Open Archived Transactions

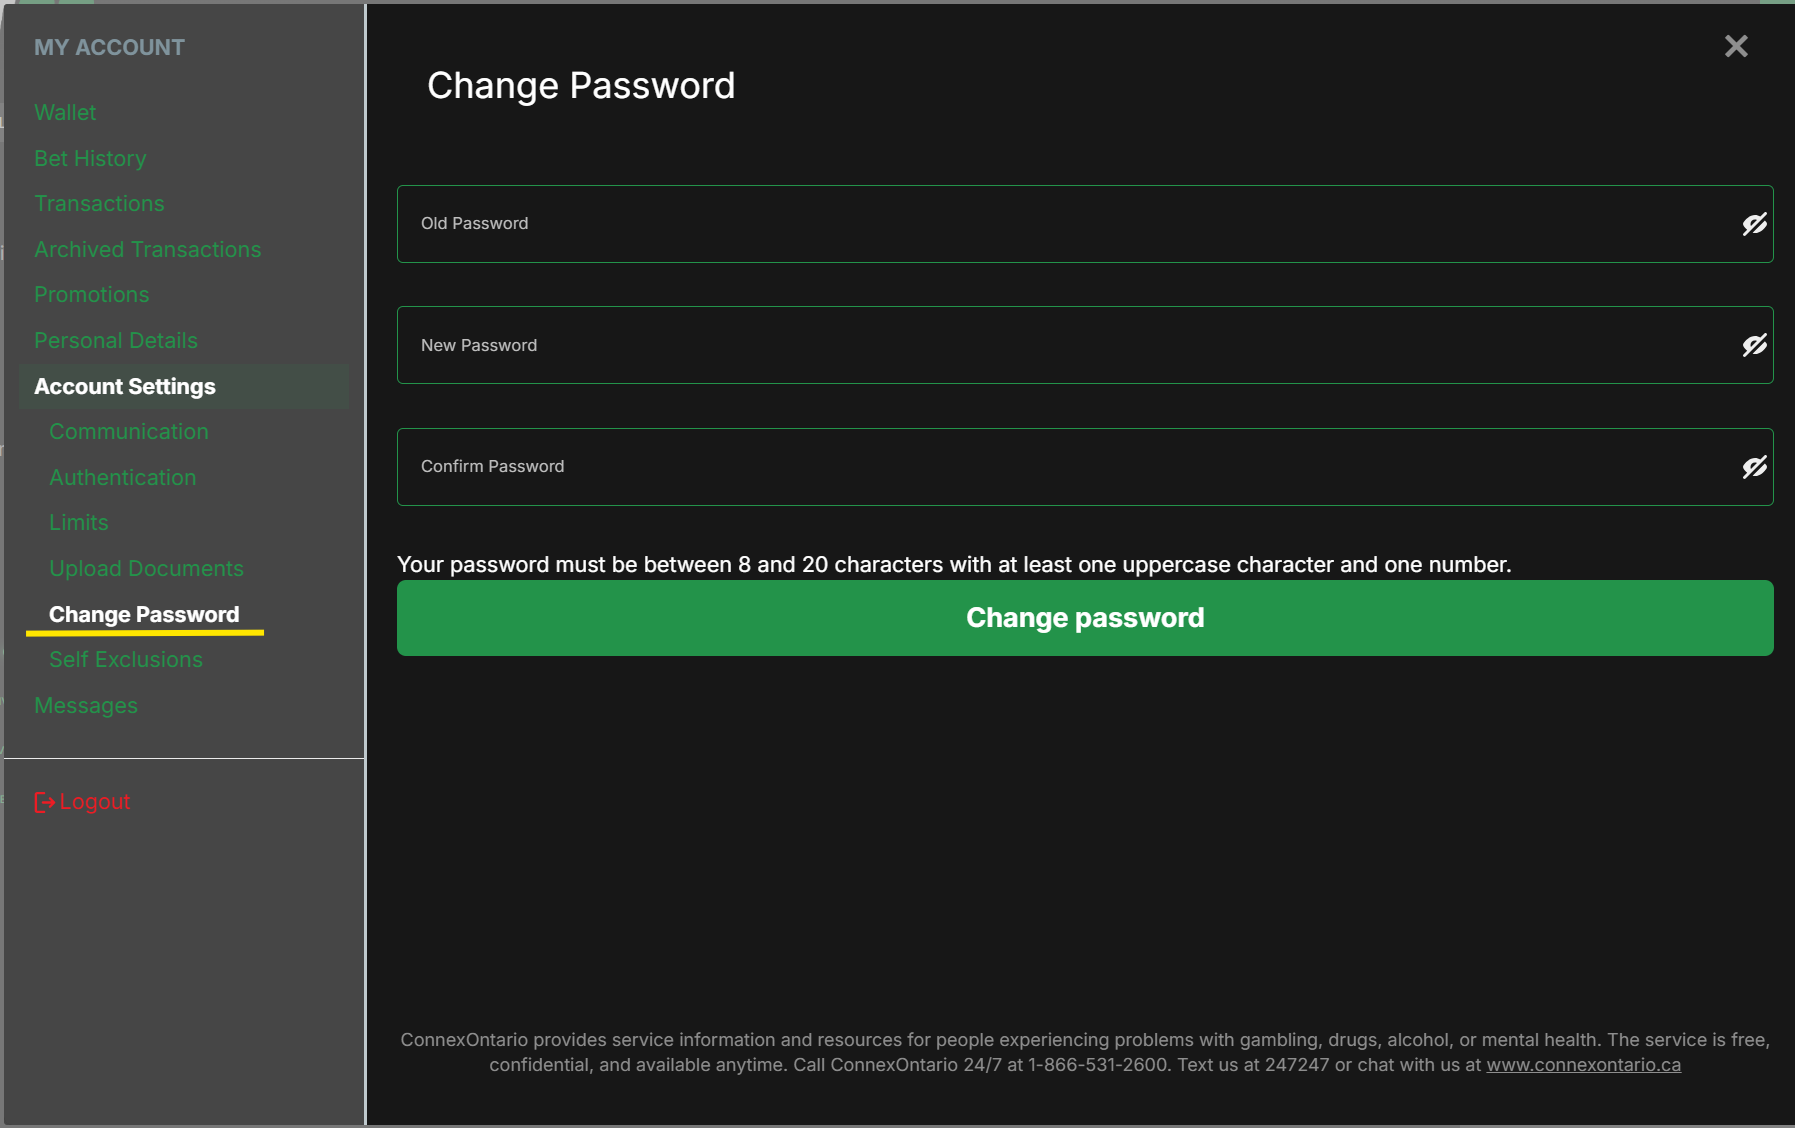coord(147,250)
